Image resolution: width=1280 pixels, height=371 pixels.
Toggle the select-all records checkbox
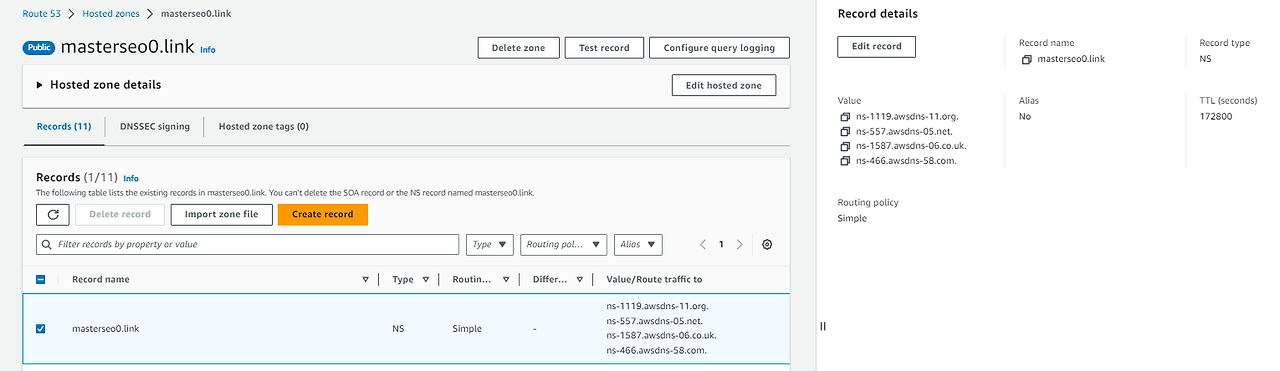41,279
